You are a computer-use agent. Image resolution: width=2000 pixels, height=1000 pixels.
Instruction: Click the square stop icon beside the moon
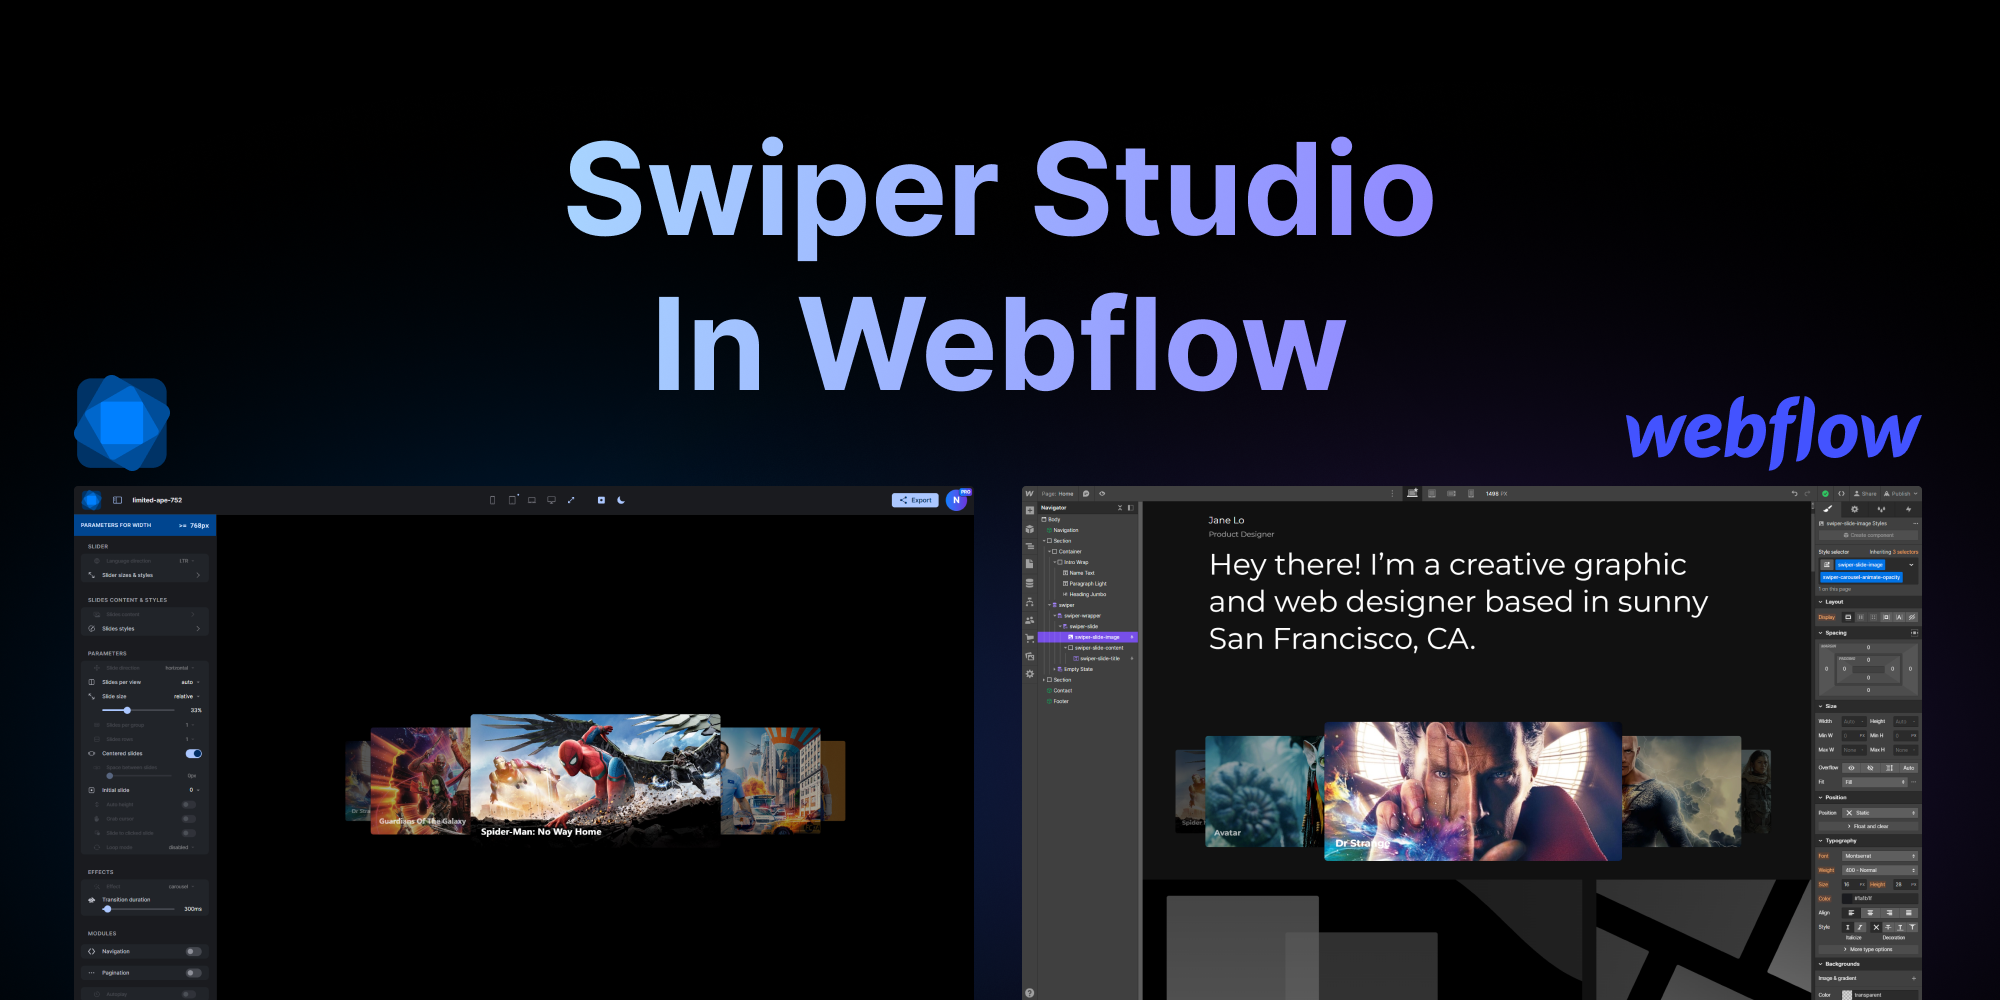[x=601, y=500]
